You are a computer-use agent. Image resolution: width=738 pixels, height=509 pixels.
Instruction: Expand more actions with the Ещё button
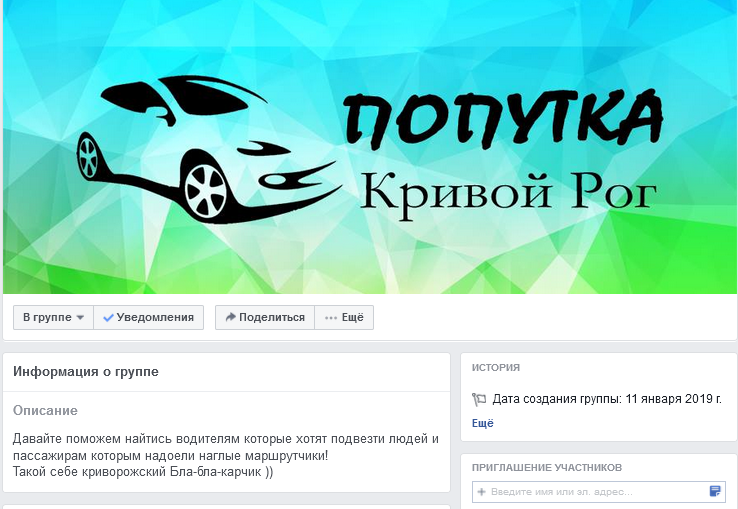tap(344, 317)
